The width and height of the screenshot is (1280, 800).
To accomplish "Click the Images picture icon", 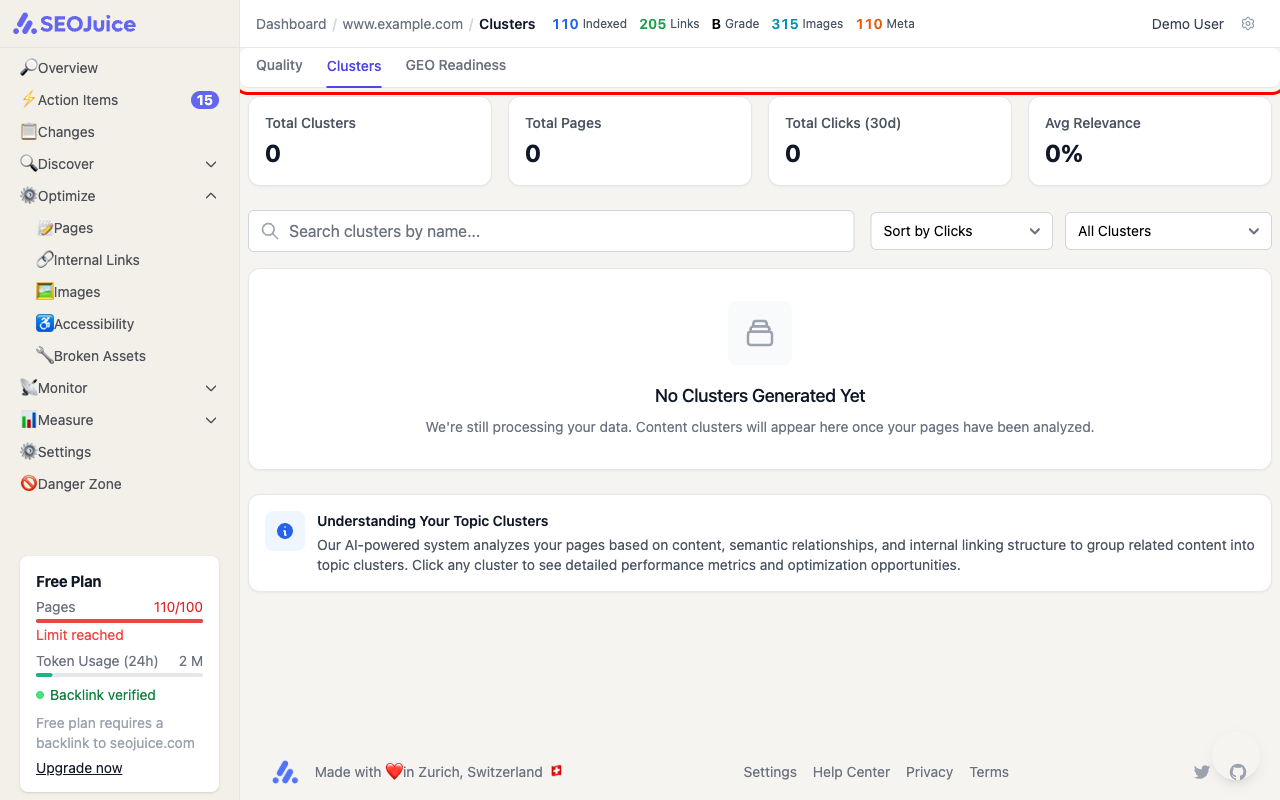I will tap(44, 291).
